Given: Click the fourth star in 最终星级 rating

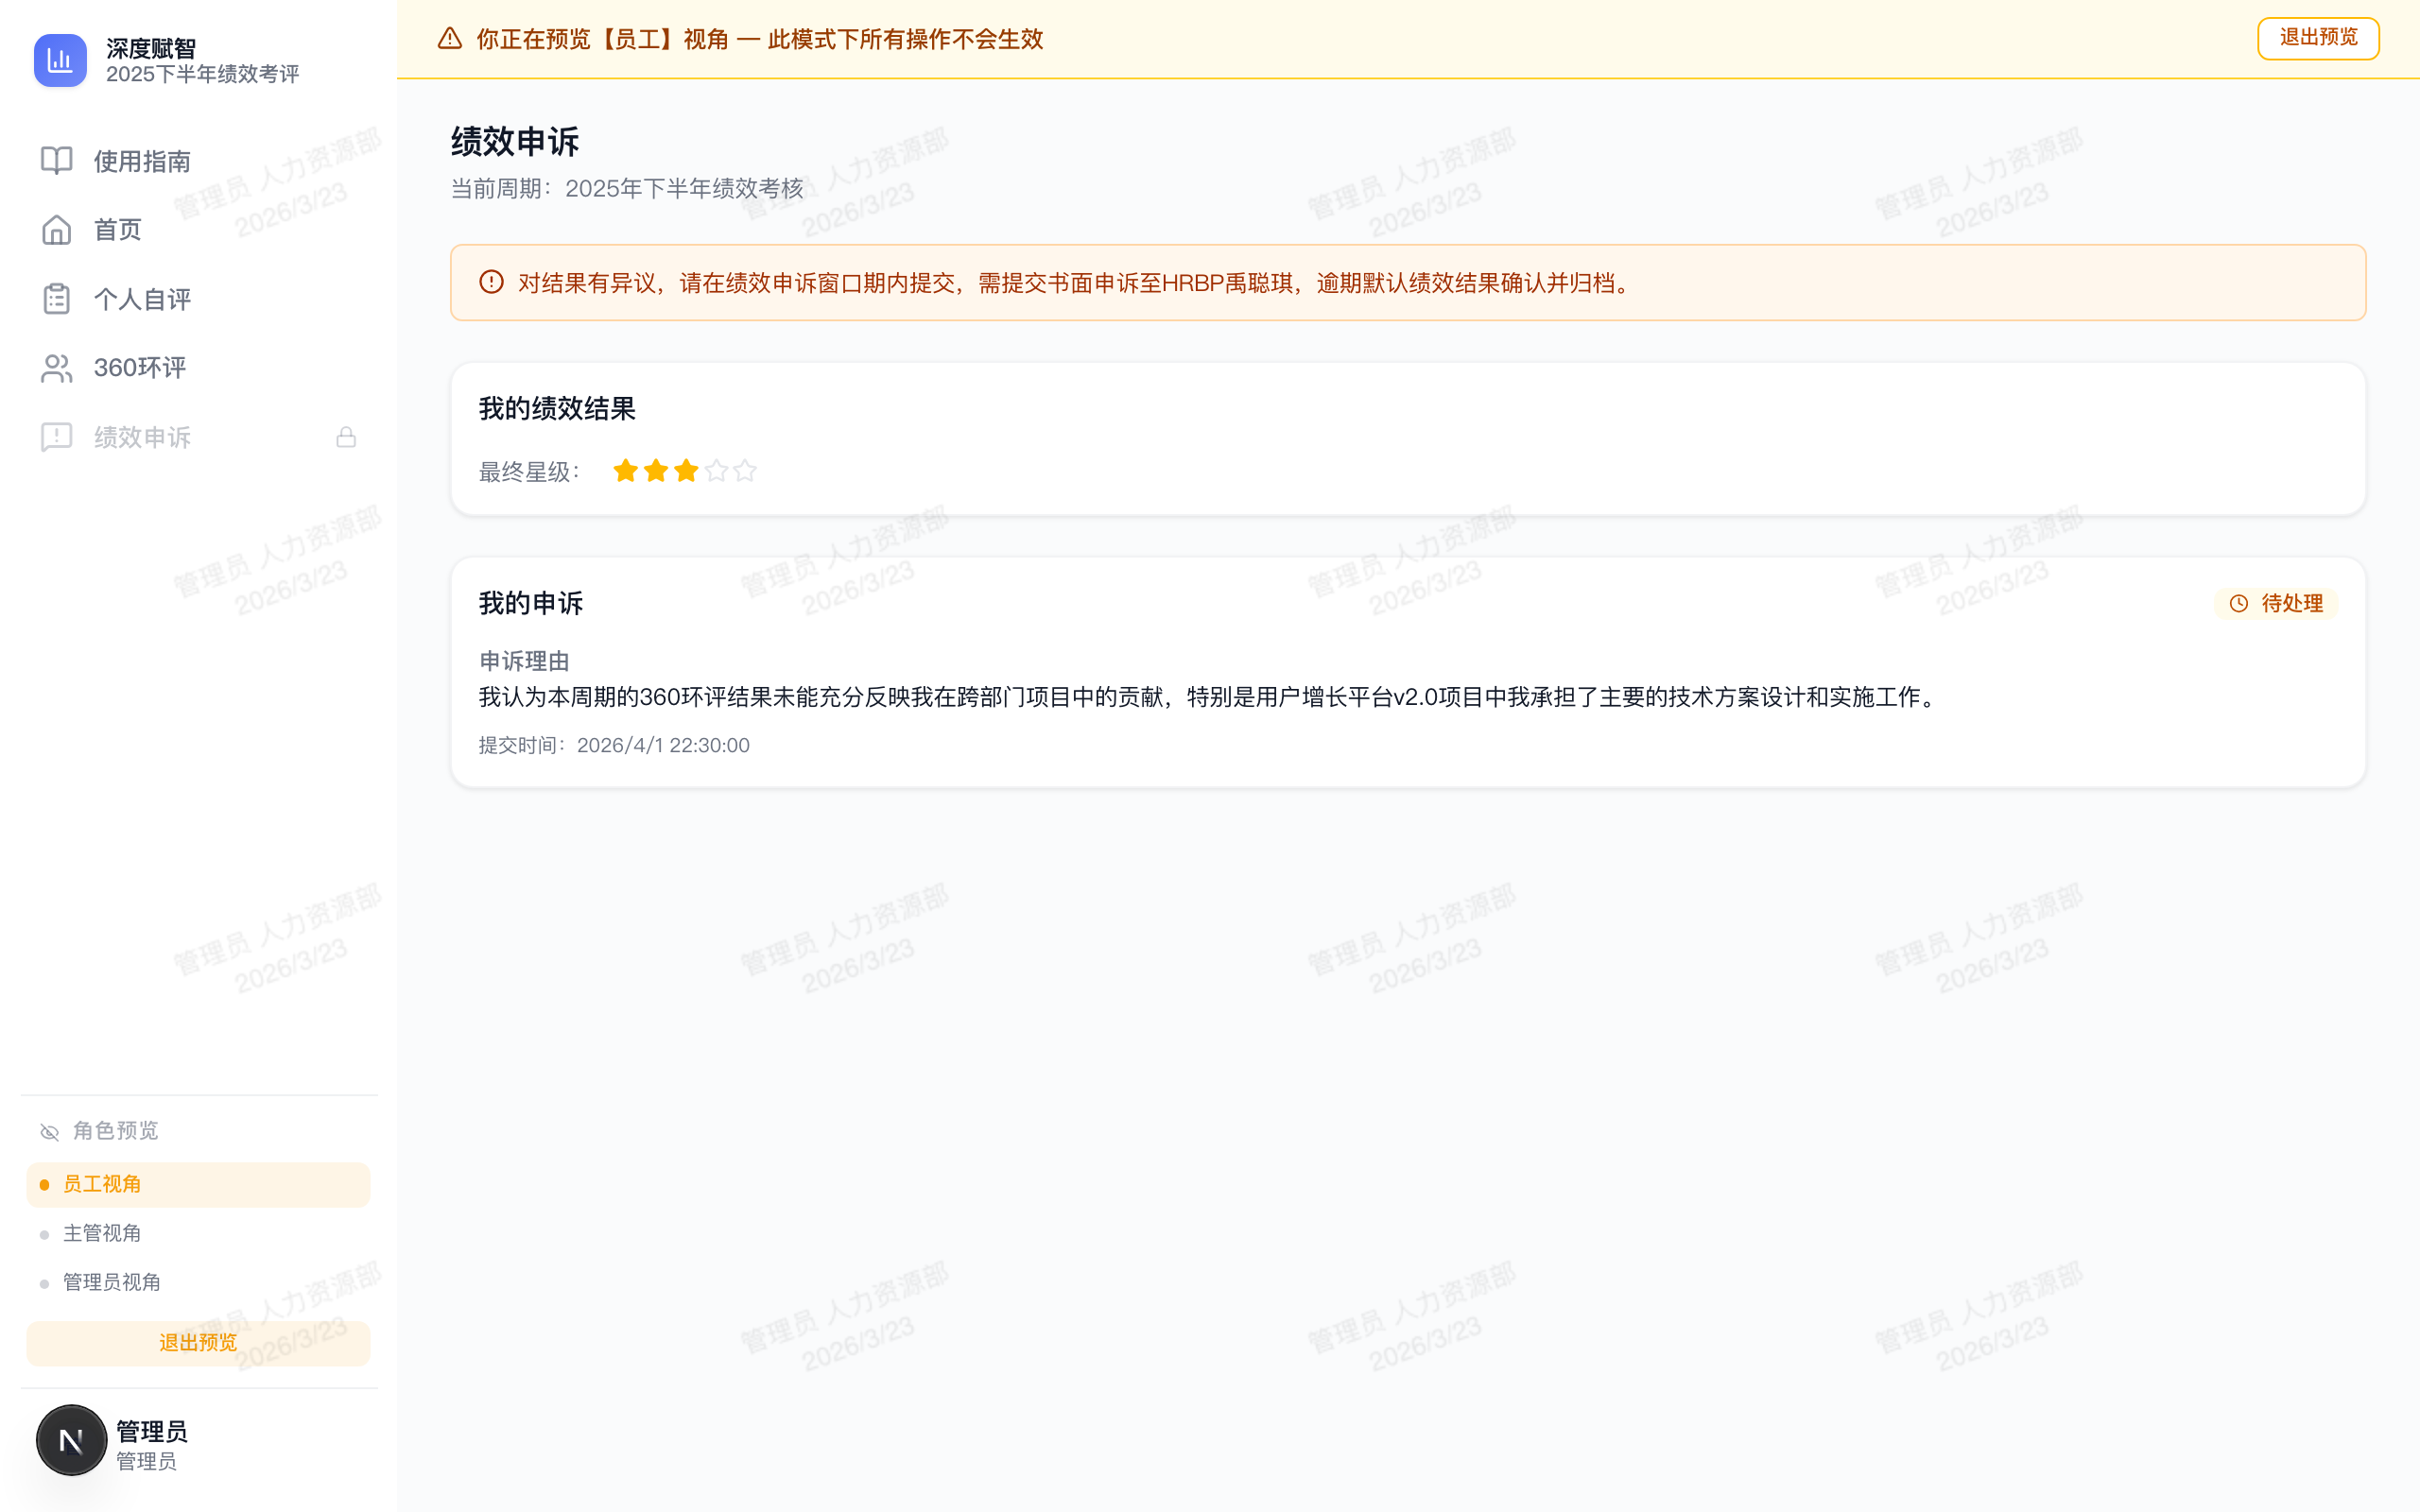Looking at the screenshot, I should point(716,470).
